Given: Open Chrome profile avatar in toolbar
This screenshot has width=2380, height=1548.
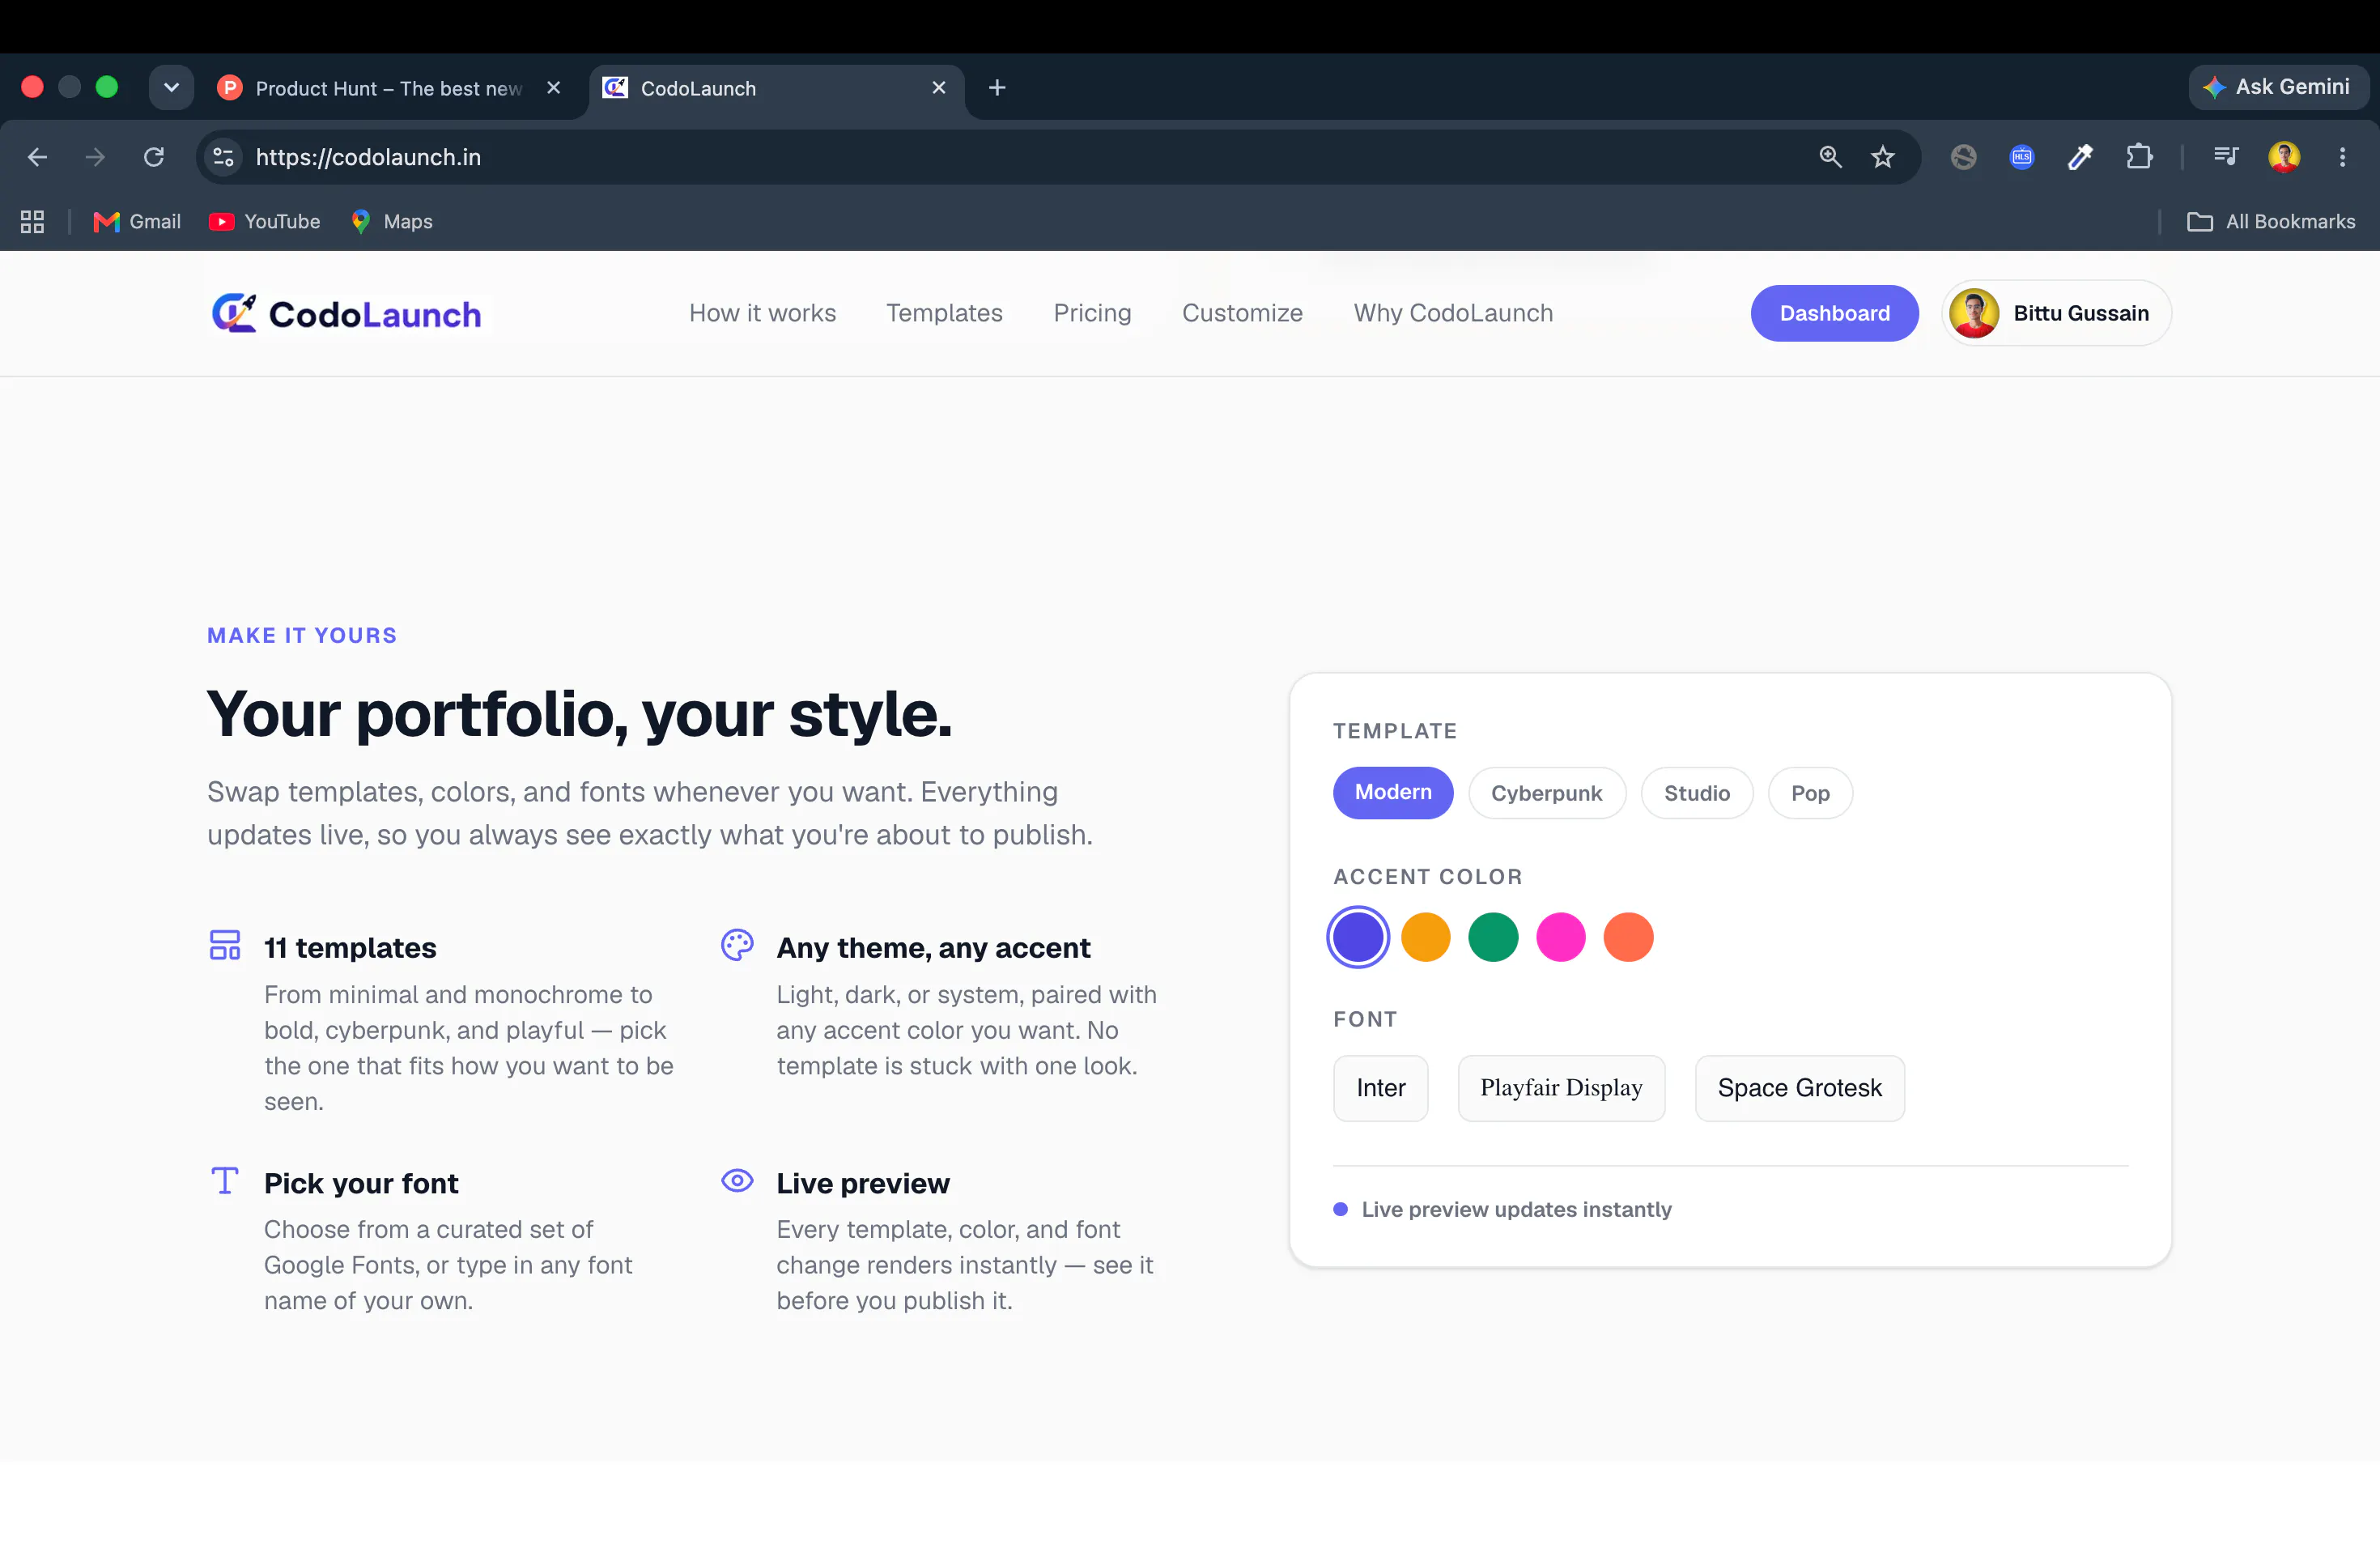Looking at the screenshot, I should [x=2284, y=157].
